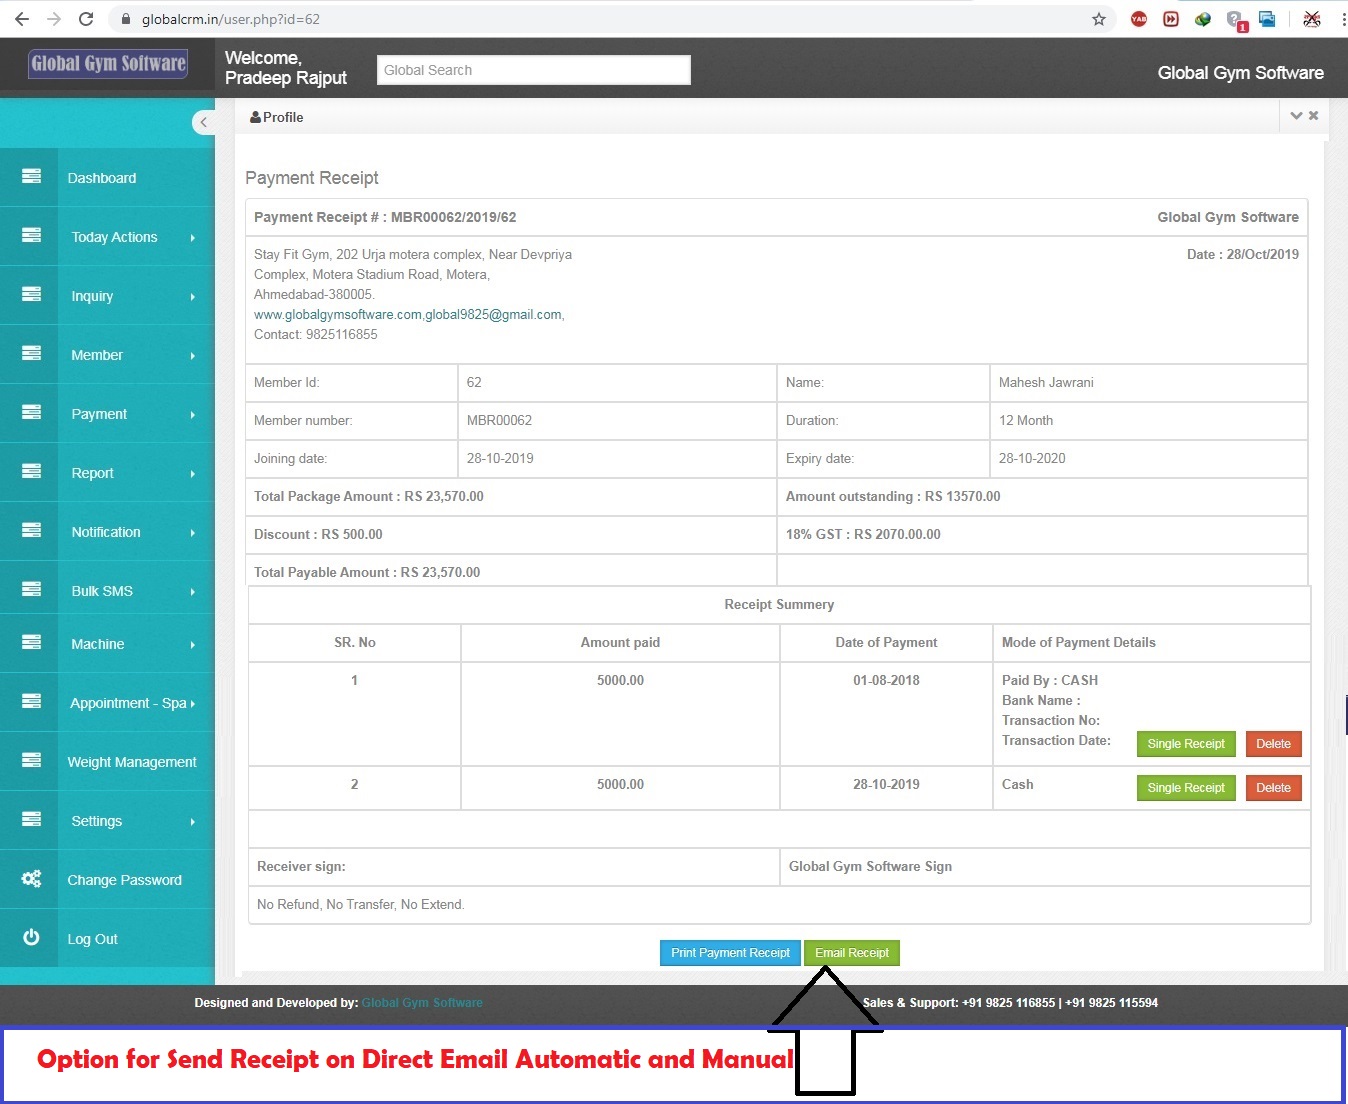Image resolution: width=1348 pixels, height=1104 pixels.
Task: Click the Member sidebar icon
Action: pyautogui.click(x=30, y=354)
